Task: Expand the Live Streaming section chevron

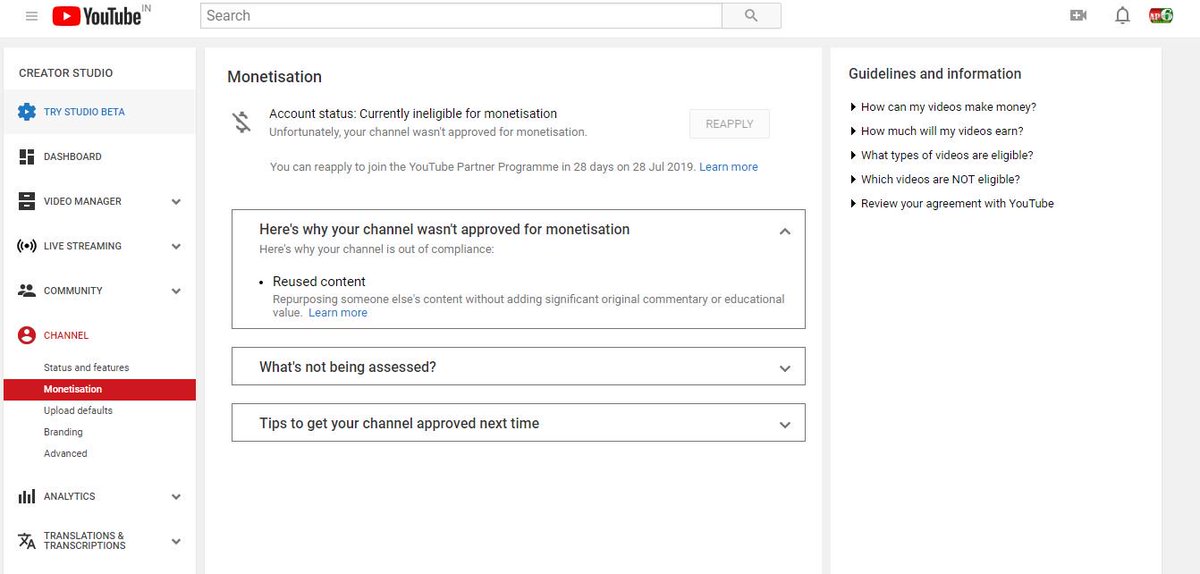Action: tap(176, 247)
